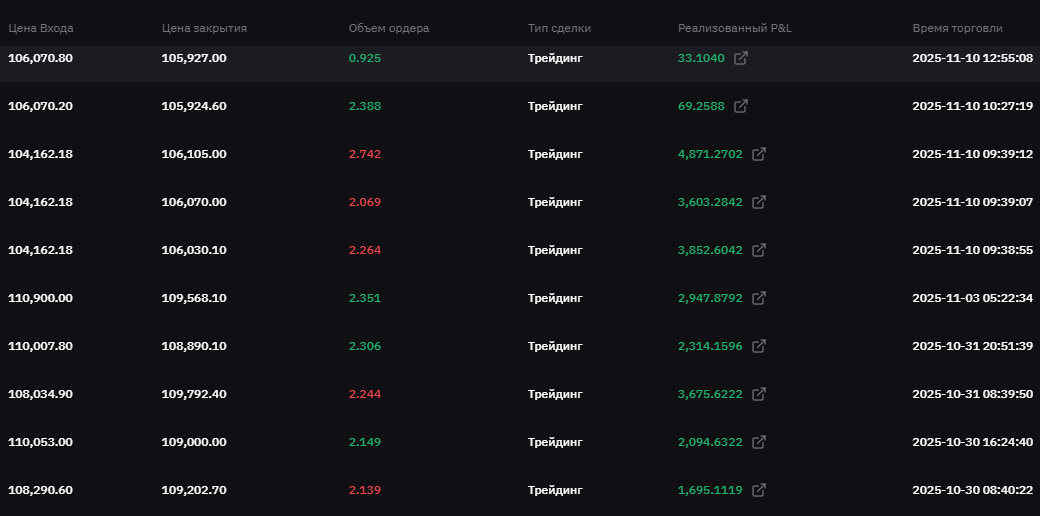Open share icon beside 33.1040 P&L
The width and height of the screenshot is (1040, 516).
tap(741, 58)
